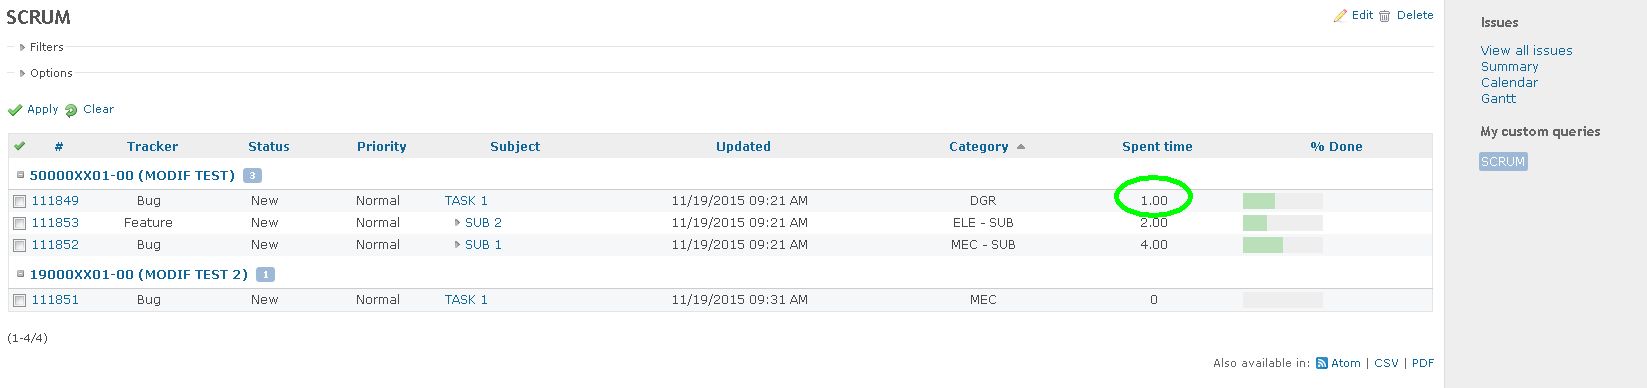The image size is (1647, 388).
Task: Click the trash Delete icon
Action: pos(1385,16)
